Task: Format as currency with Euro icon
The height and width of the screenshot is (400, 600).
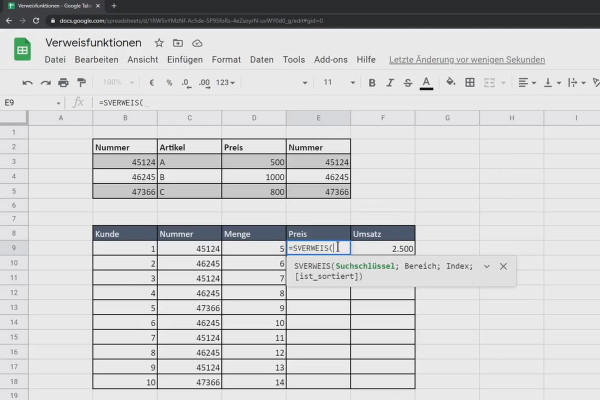Action: click(152, 83)
